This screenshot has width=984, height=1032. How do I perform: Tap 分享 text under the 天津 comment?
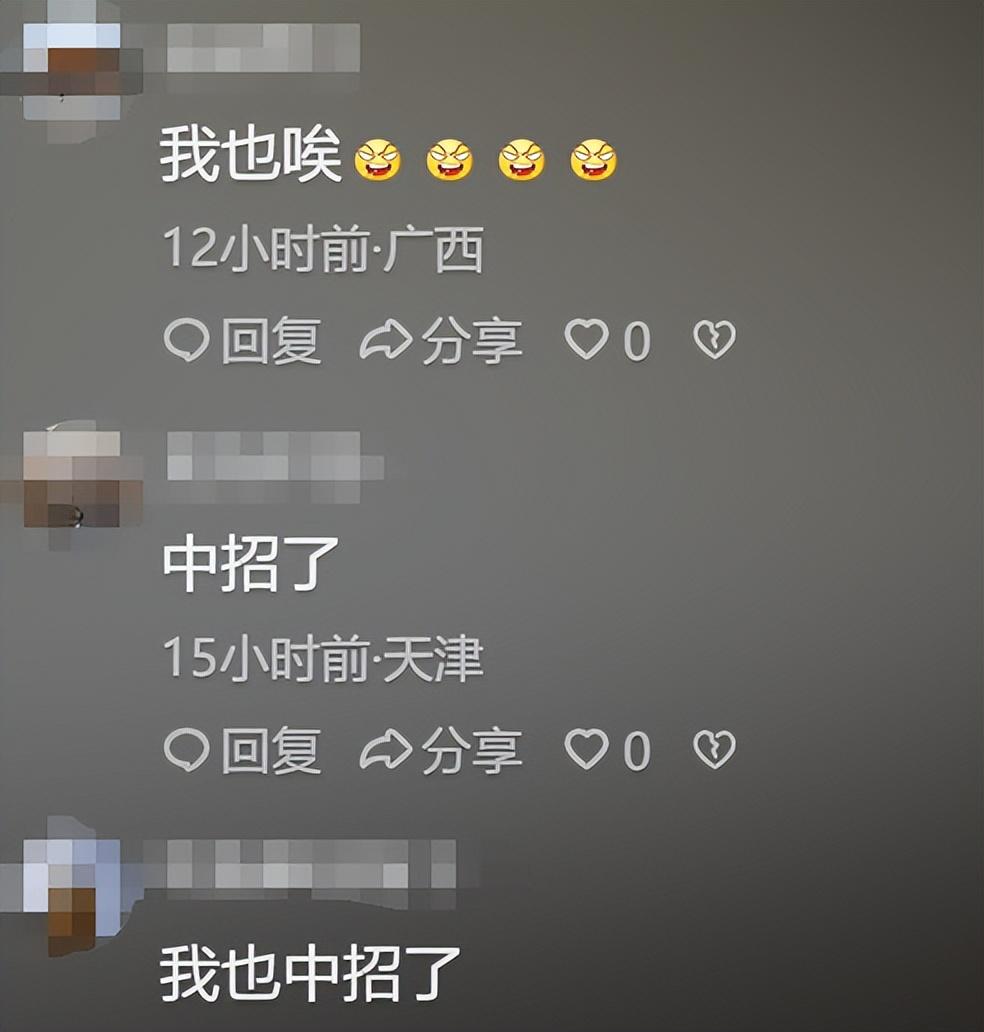(x=472, y=750)
